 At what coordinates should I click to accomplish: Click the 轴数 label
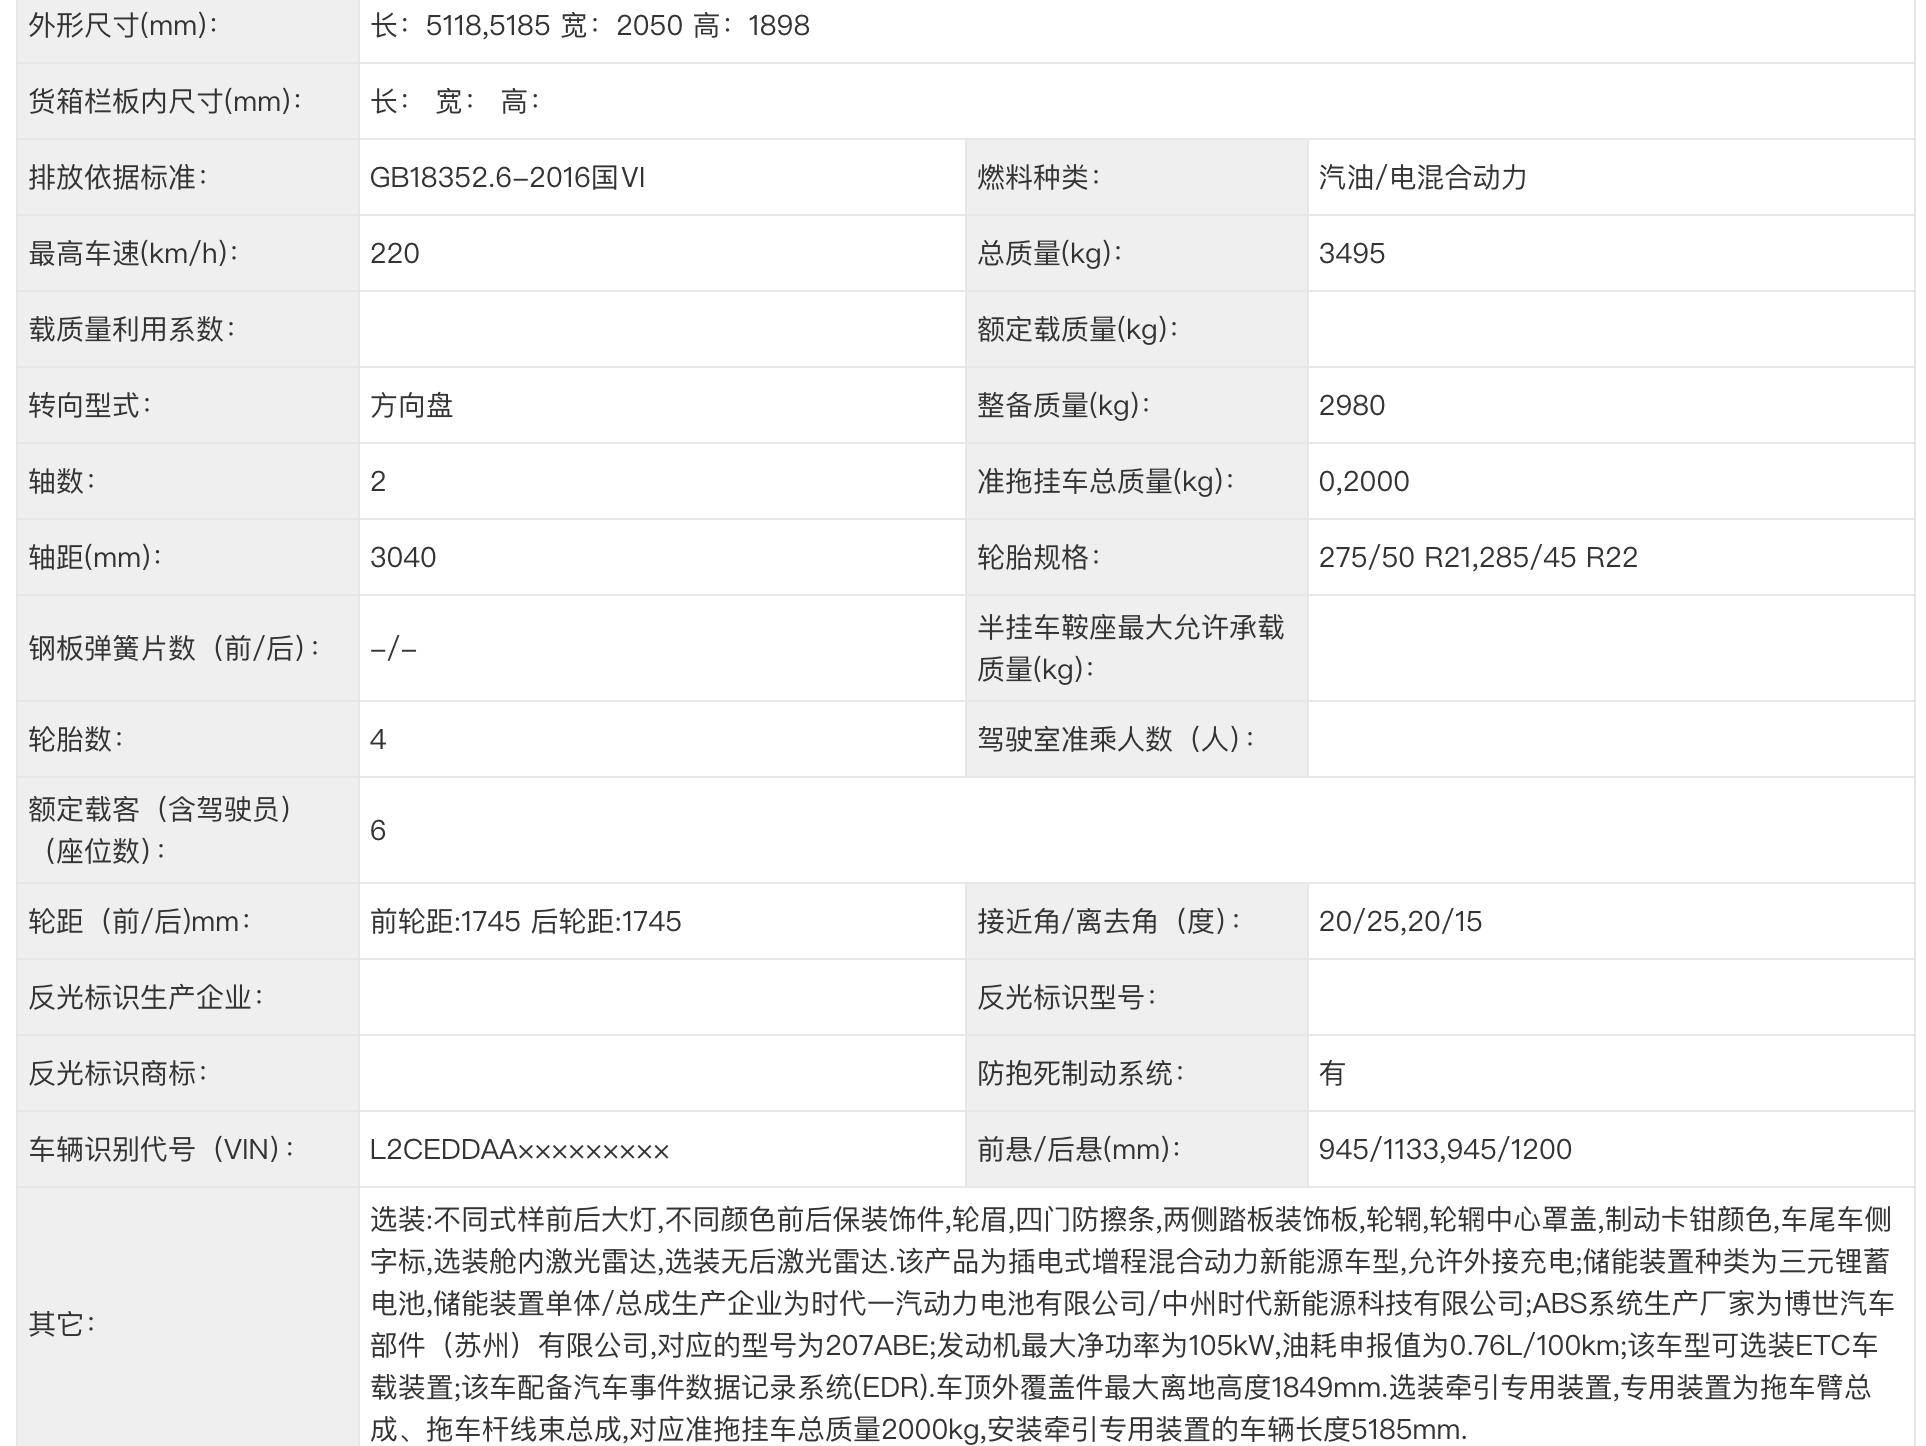(x=61, y=482)
